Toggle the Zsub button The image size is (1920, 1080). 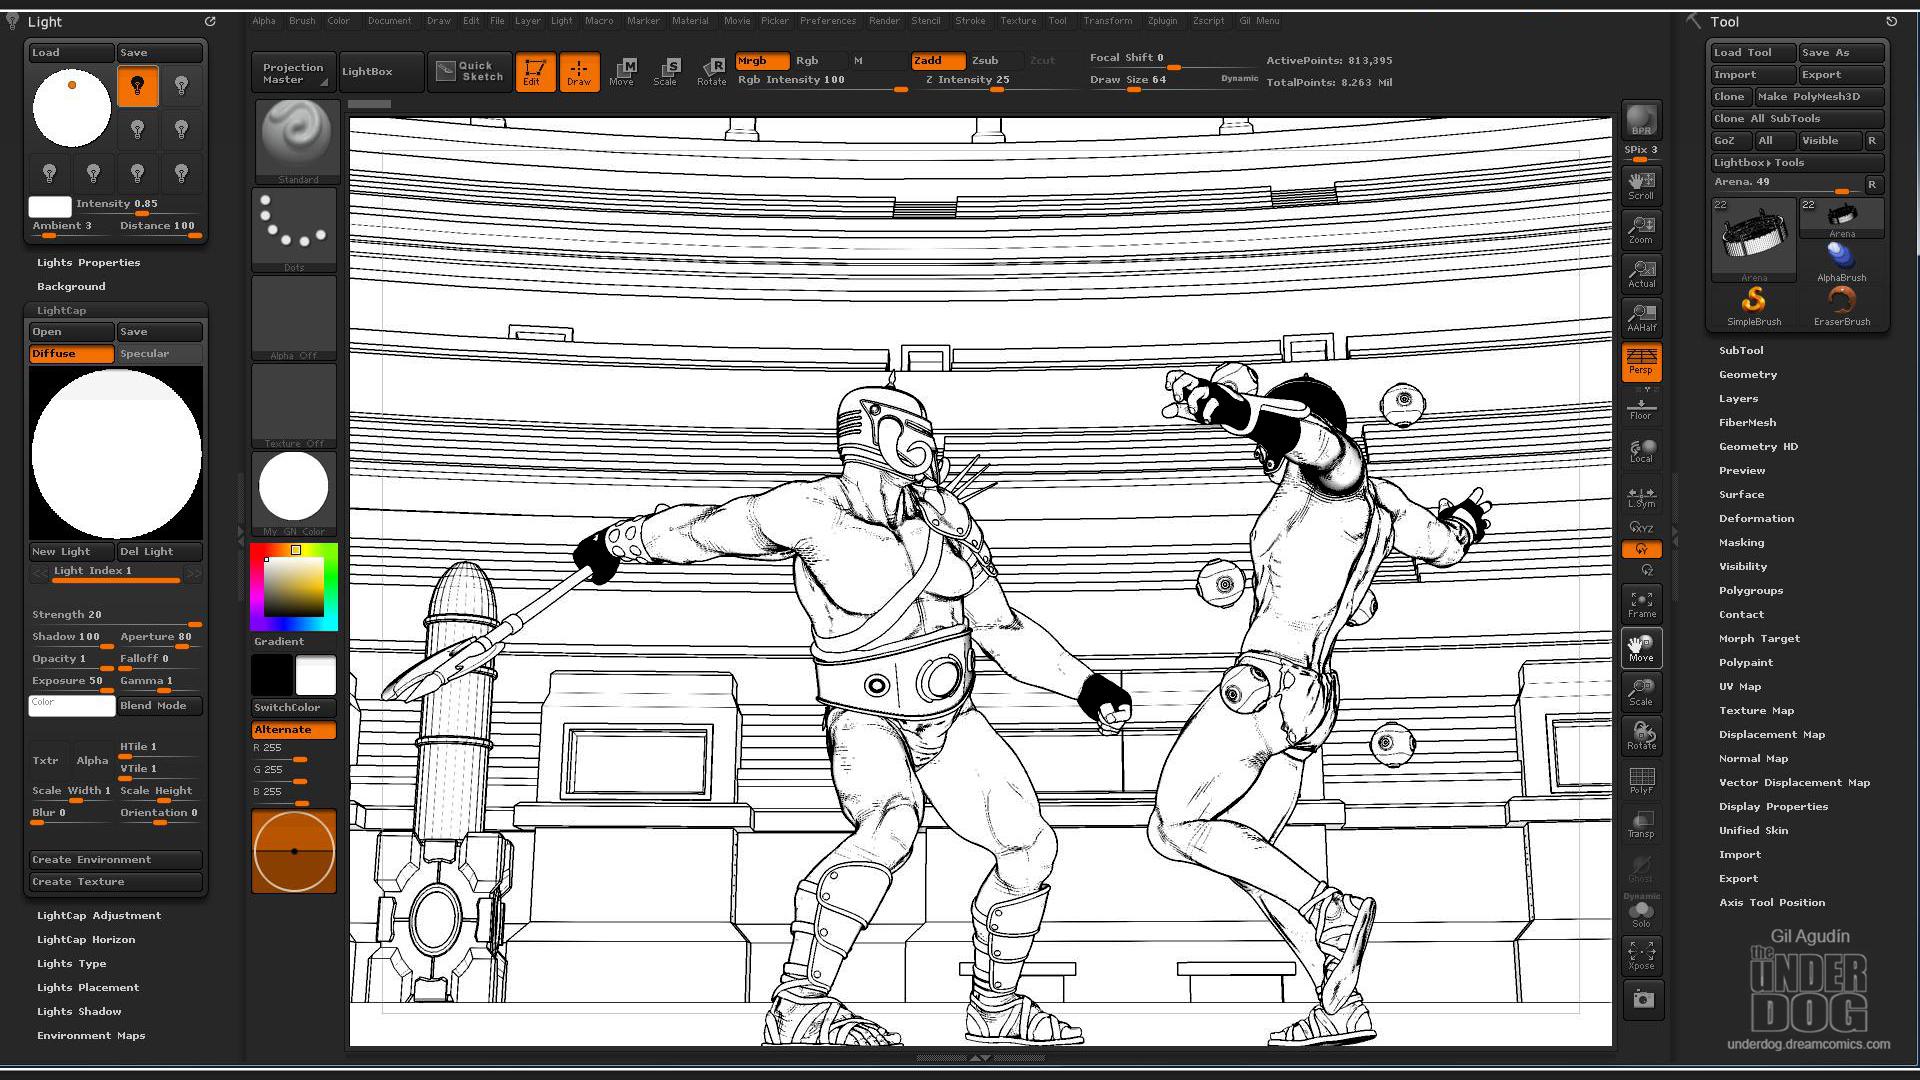[x=994, y=61]
